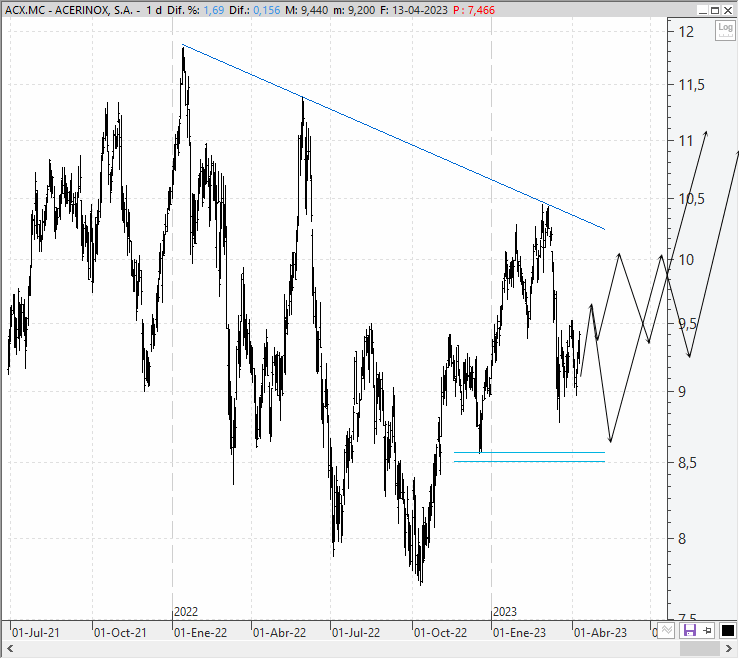
Task: Click the 01-Abr-22 date label
Action: [x=279, y=632]
